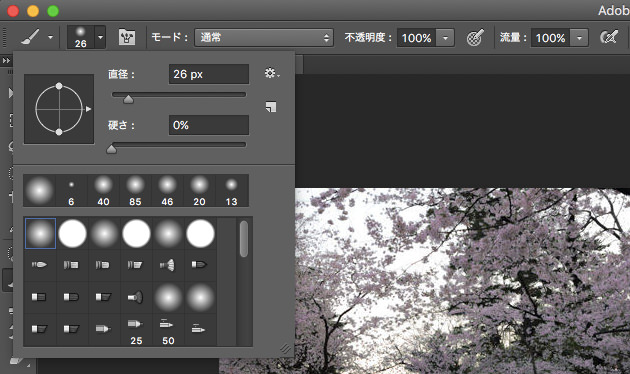Click the 硬さ slider handle
The image size is (630, 374).
point(111,149)
